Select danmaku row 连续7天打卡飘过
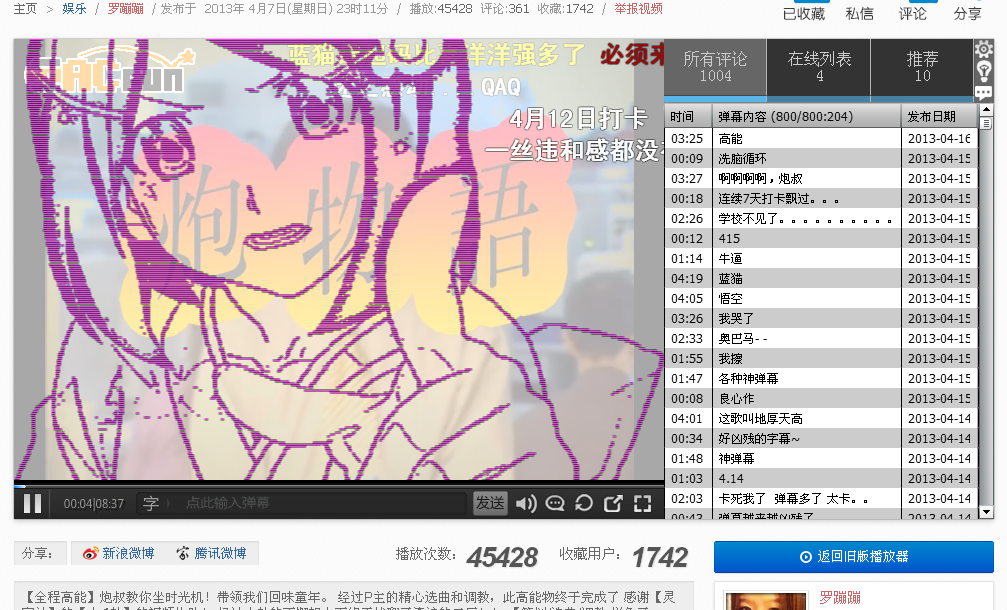This screenshot has height=610, width=1007. point(821,198)
